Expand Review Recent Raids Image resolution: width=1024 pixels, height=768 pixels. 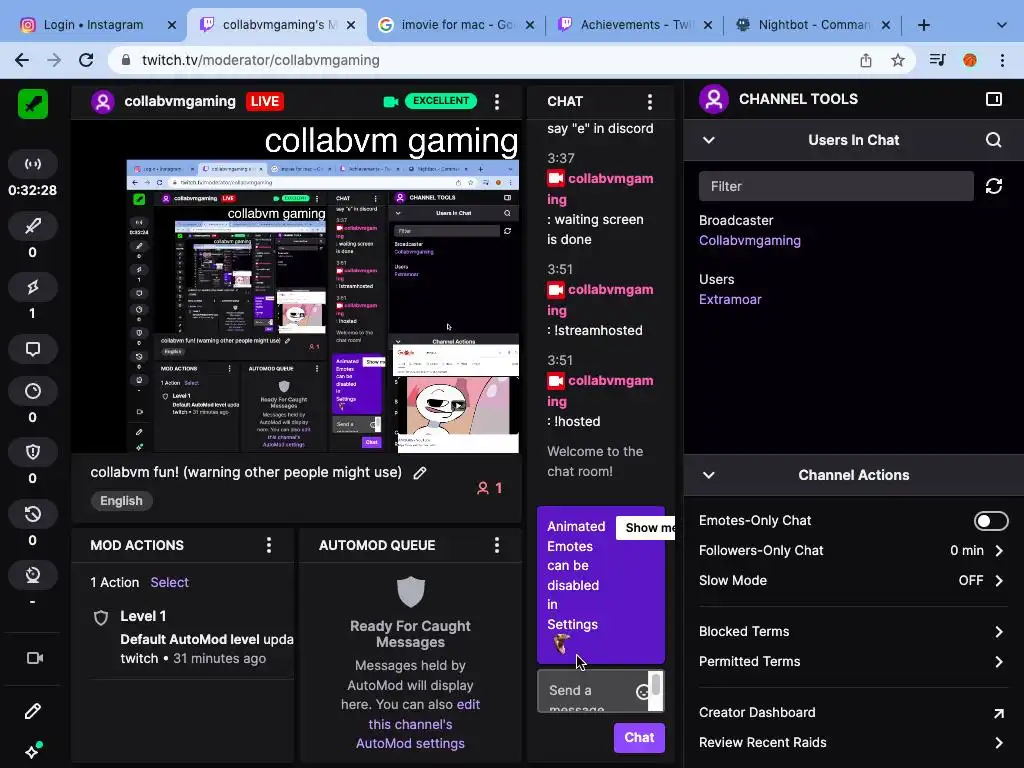853,743
